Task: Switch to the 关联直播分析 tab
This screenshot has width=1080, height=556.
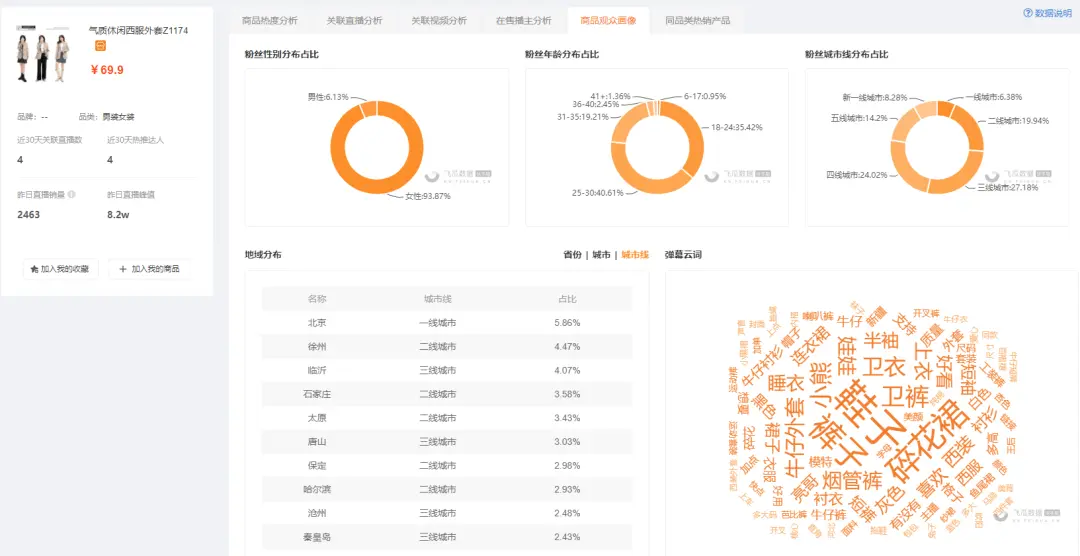Action: (x=355, y=21)
